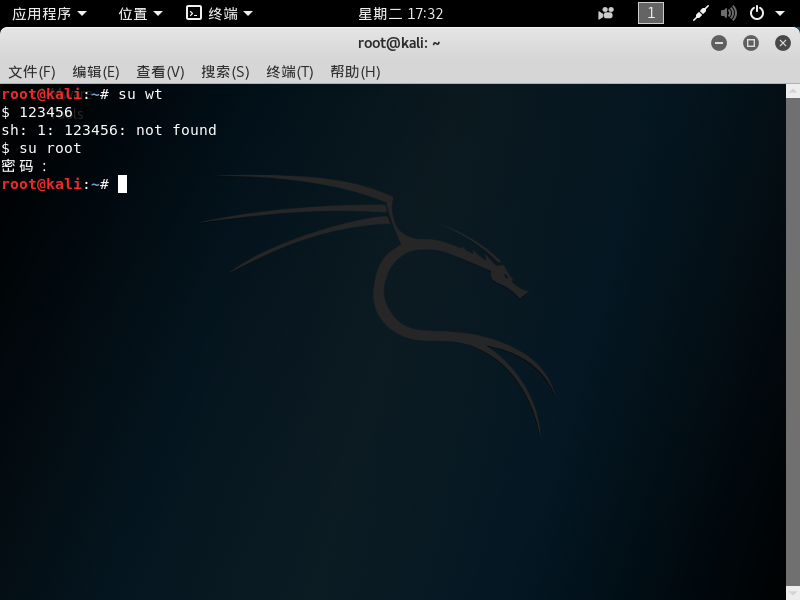Click the 'su root' command line
The image size is (800, 600).
pyautogui.click(x=41, y=148)
